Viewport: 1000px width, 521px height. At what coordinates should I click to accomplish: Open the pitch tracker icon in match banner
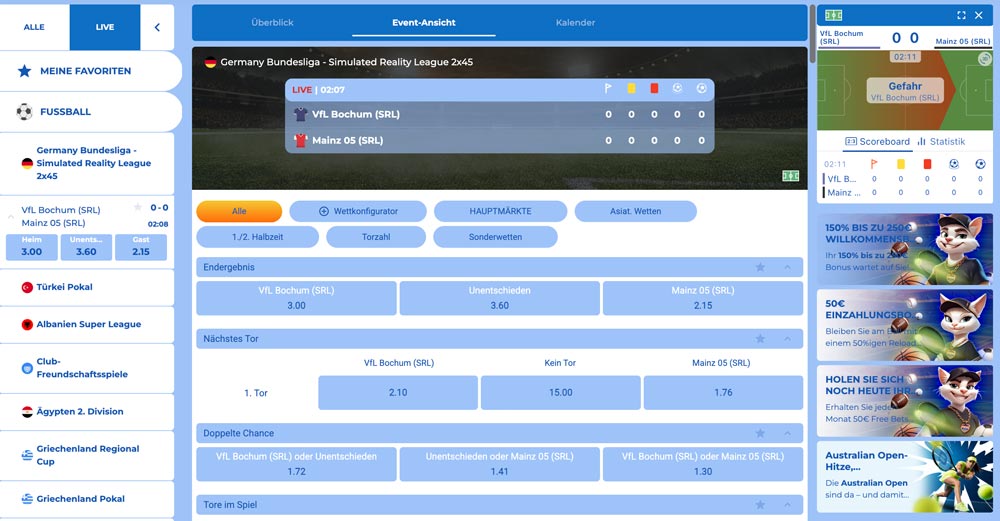791,176
